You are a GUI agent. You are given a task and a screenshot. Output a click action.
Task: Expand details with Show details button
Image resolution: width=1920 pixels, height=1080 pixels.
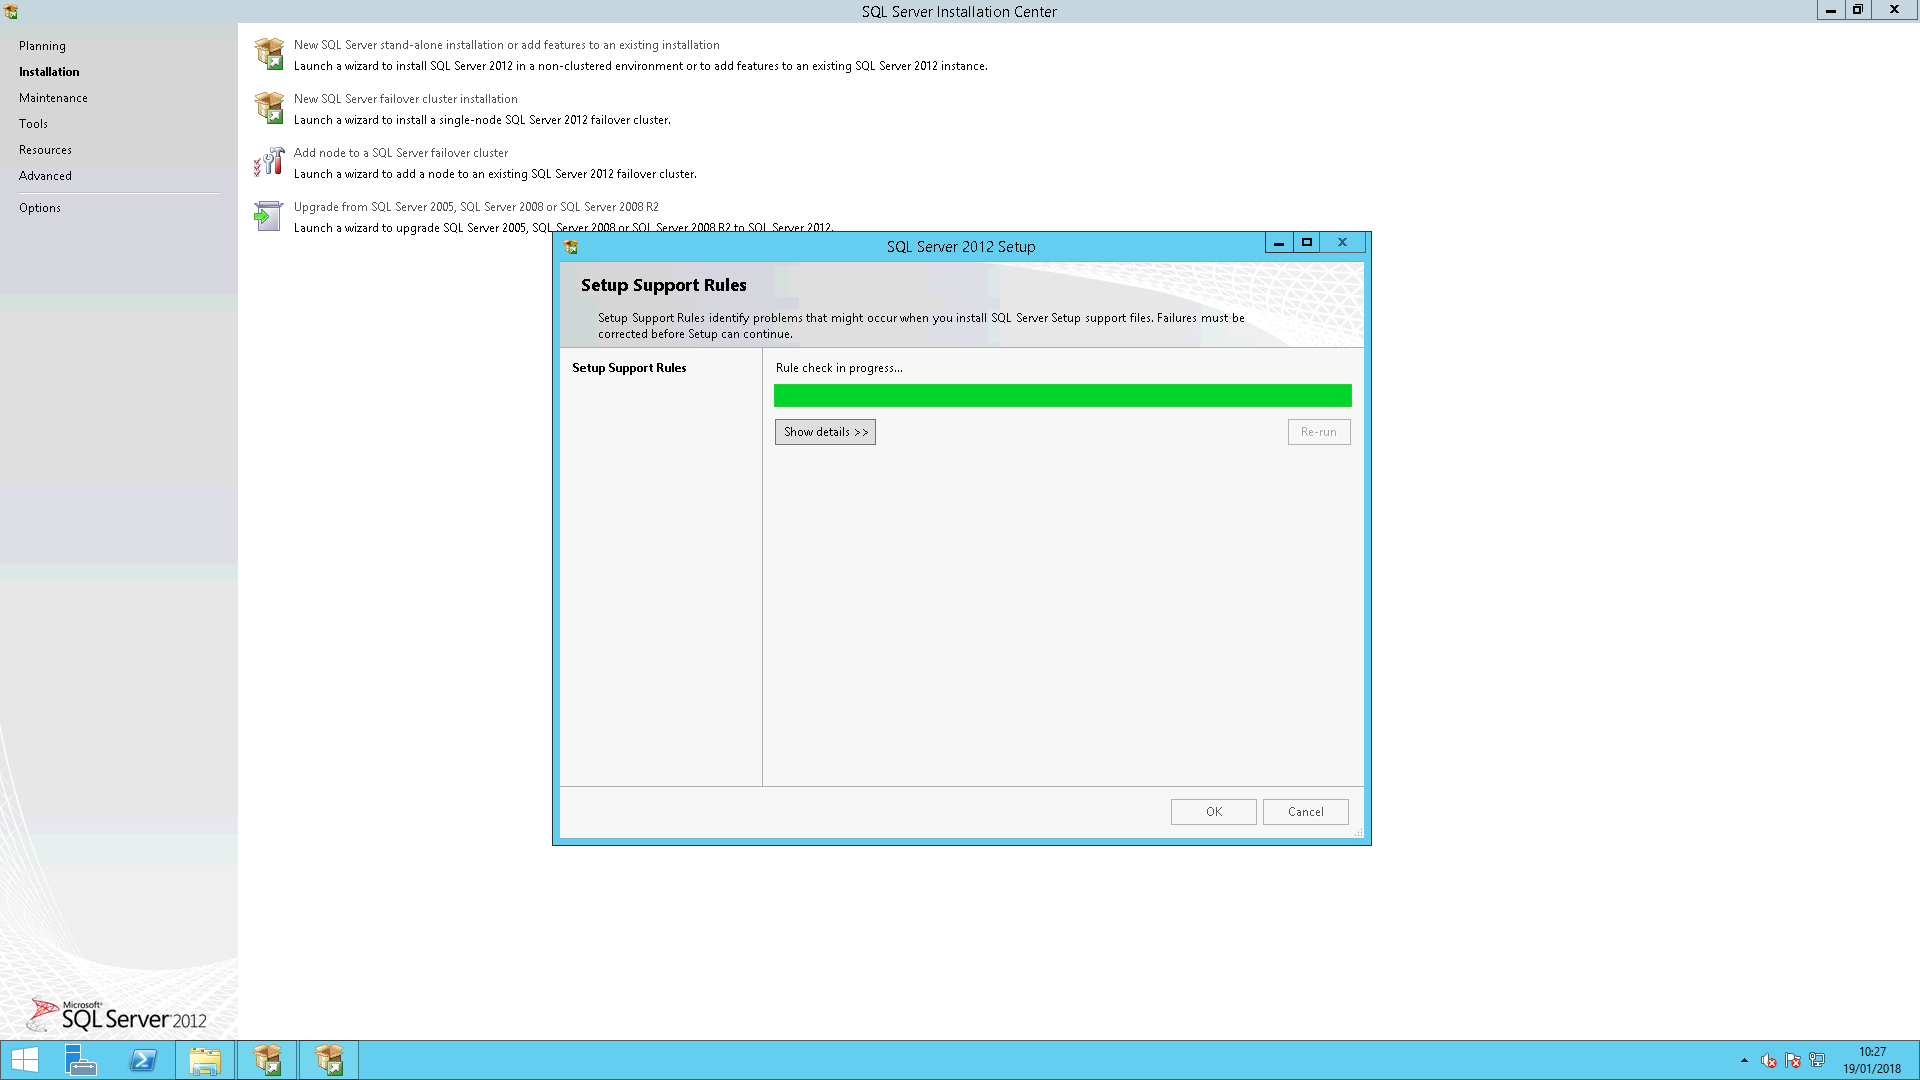[825, 432]
